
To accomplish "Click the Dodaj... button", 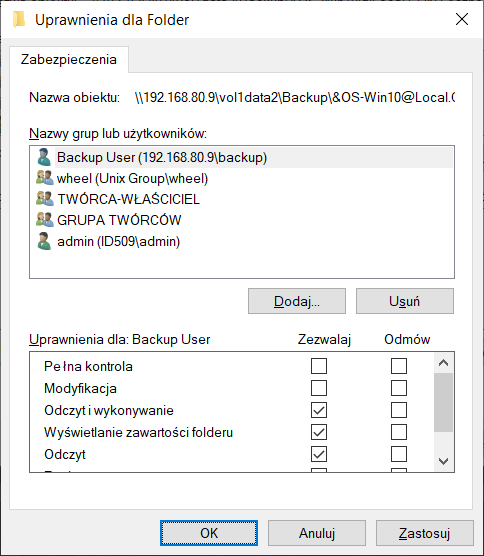I will 297,301.
